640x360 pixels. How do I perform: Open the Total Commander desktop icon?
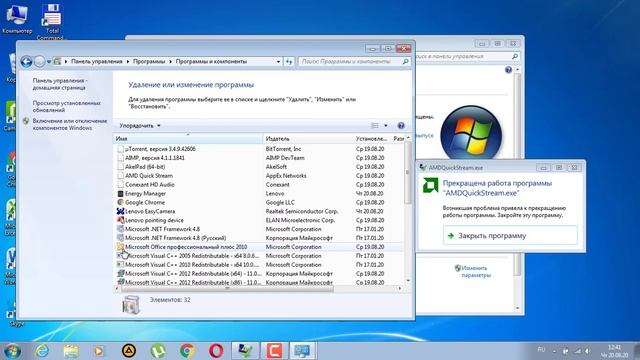point(51,22)
